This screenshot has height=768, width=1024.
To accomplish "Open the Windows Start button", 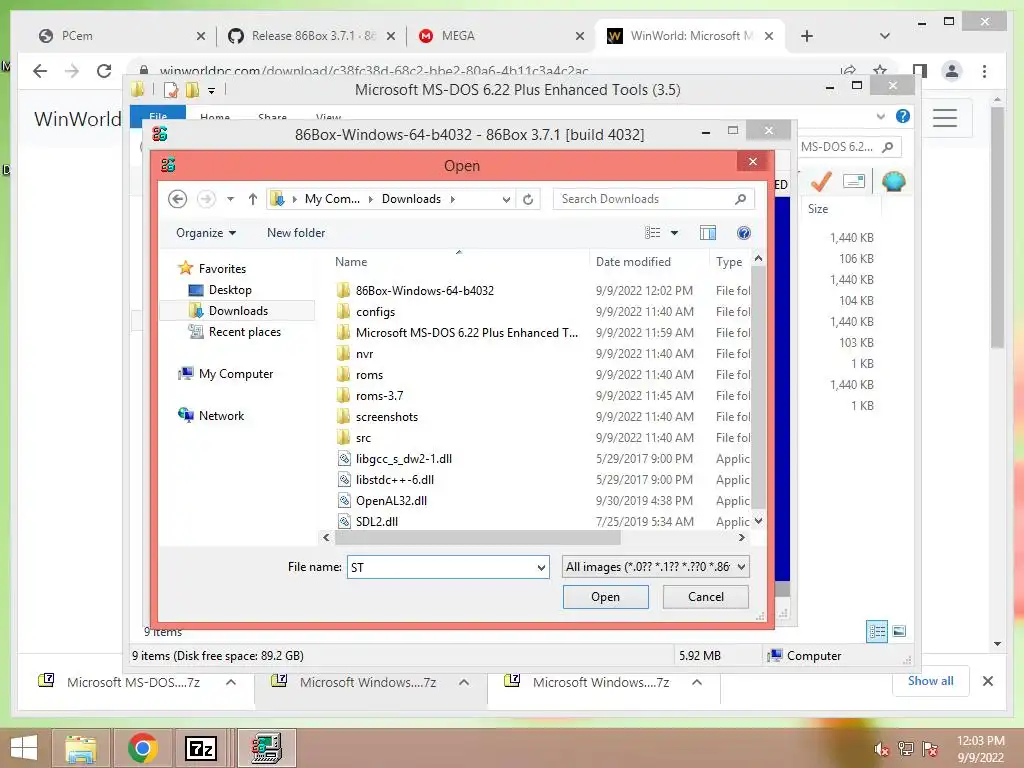I will pyautogui.click(x=24, y=748).
